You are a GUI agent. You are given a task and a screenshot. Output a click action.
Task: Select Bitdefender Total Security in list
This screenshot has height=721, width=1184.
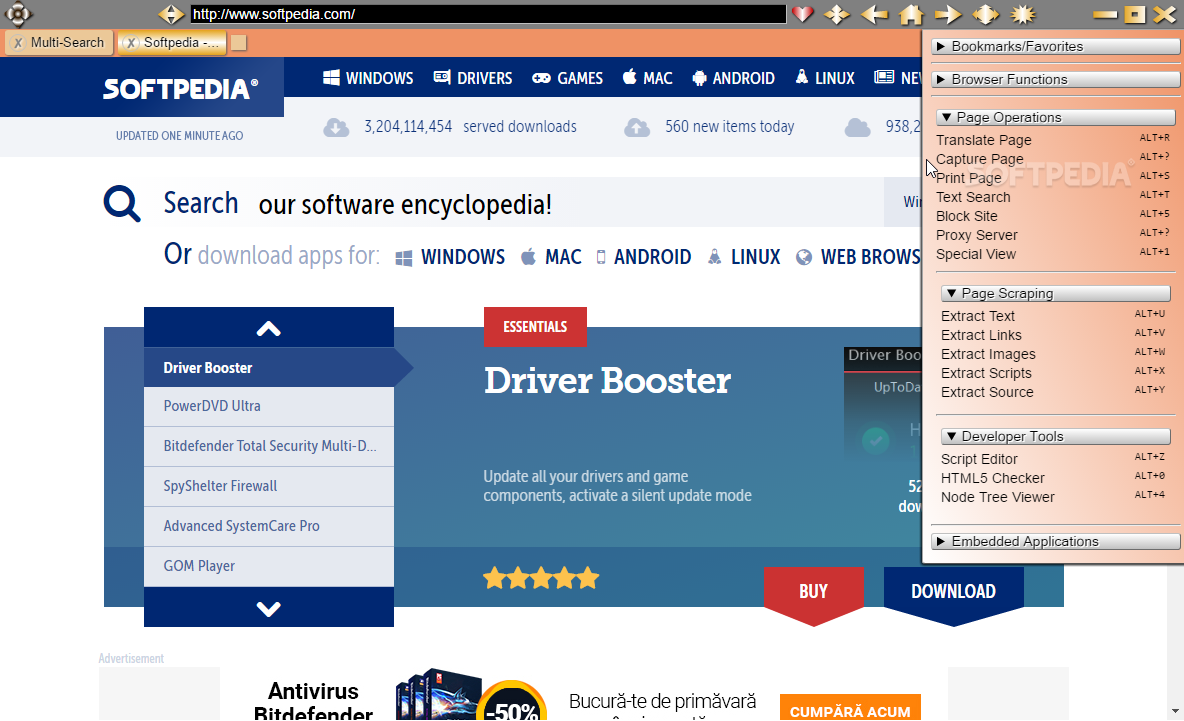[269, 446]
